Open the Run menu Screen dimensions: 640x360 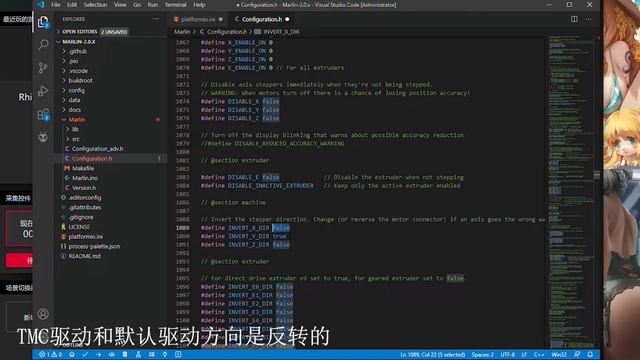(153, 5)
